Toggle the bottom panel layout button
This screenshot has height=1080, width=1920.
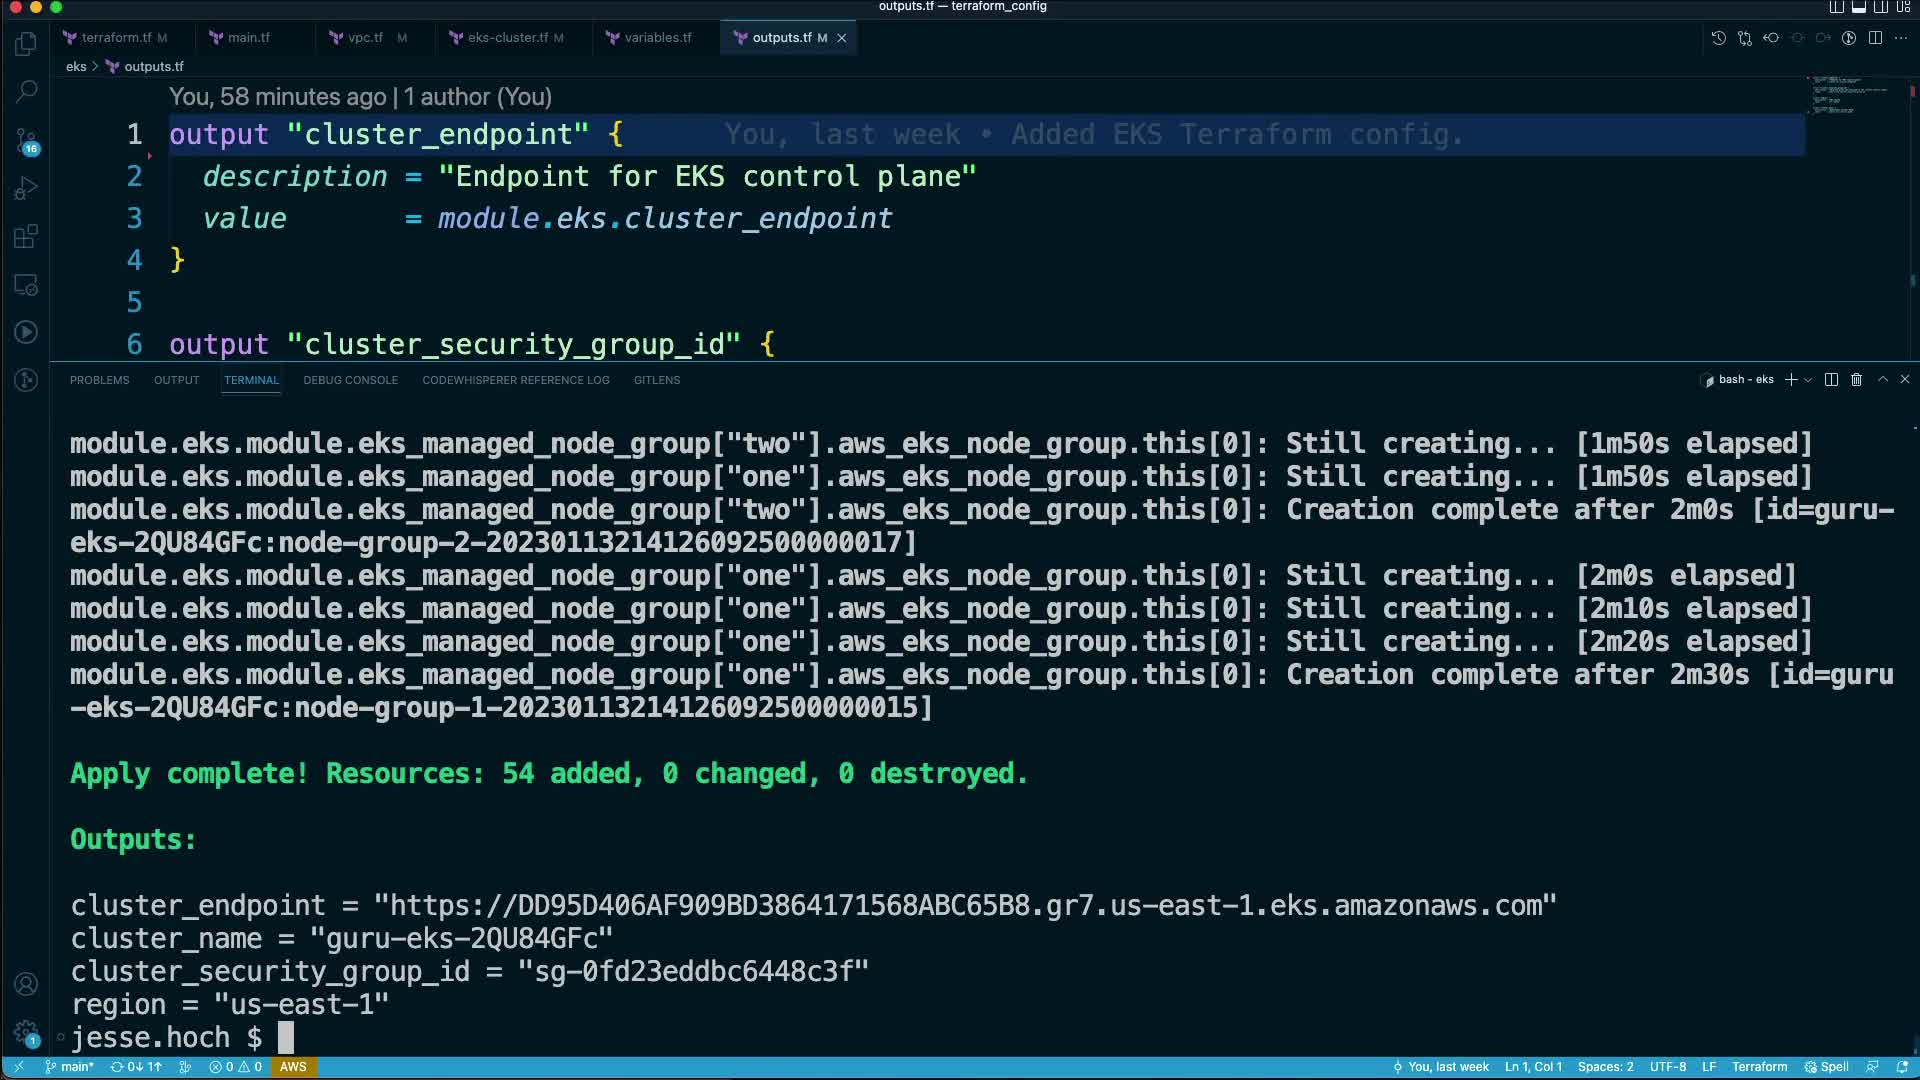point(1859,7)
